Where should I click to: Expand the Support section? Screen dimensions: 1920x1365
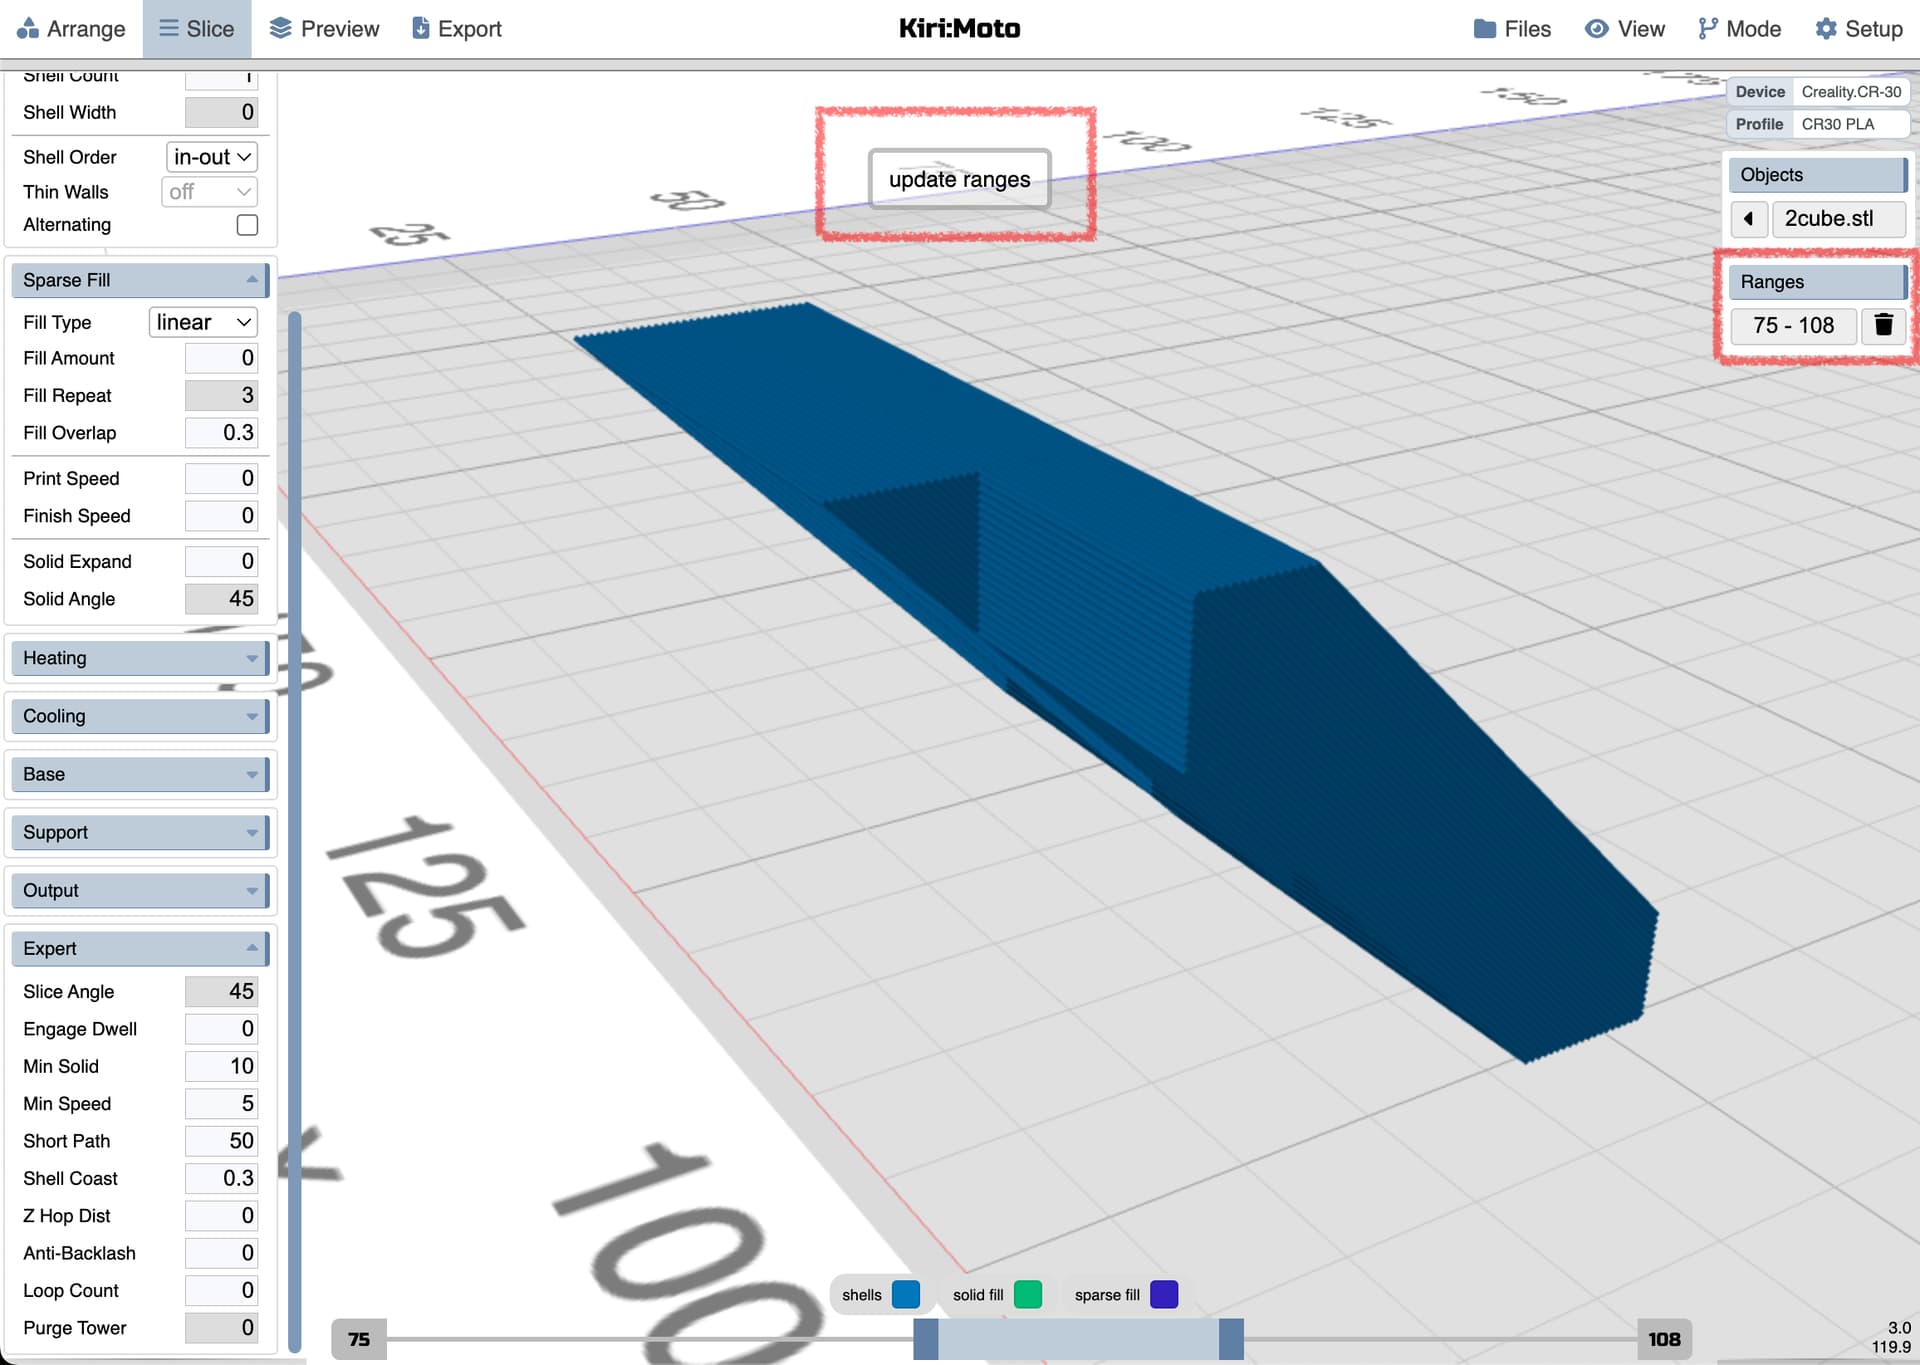click(140, 832)
